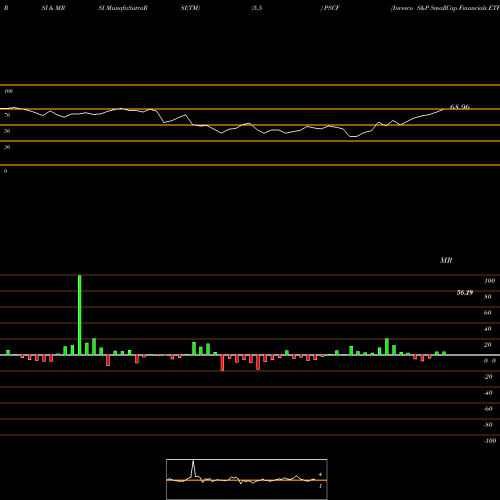Click the RSI axis label 30
The height and width of the screenshot is (500, 500).
coord(7,147)
